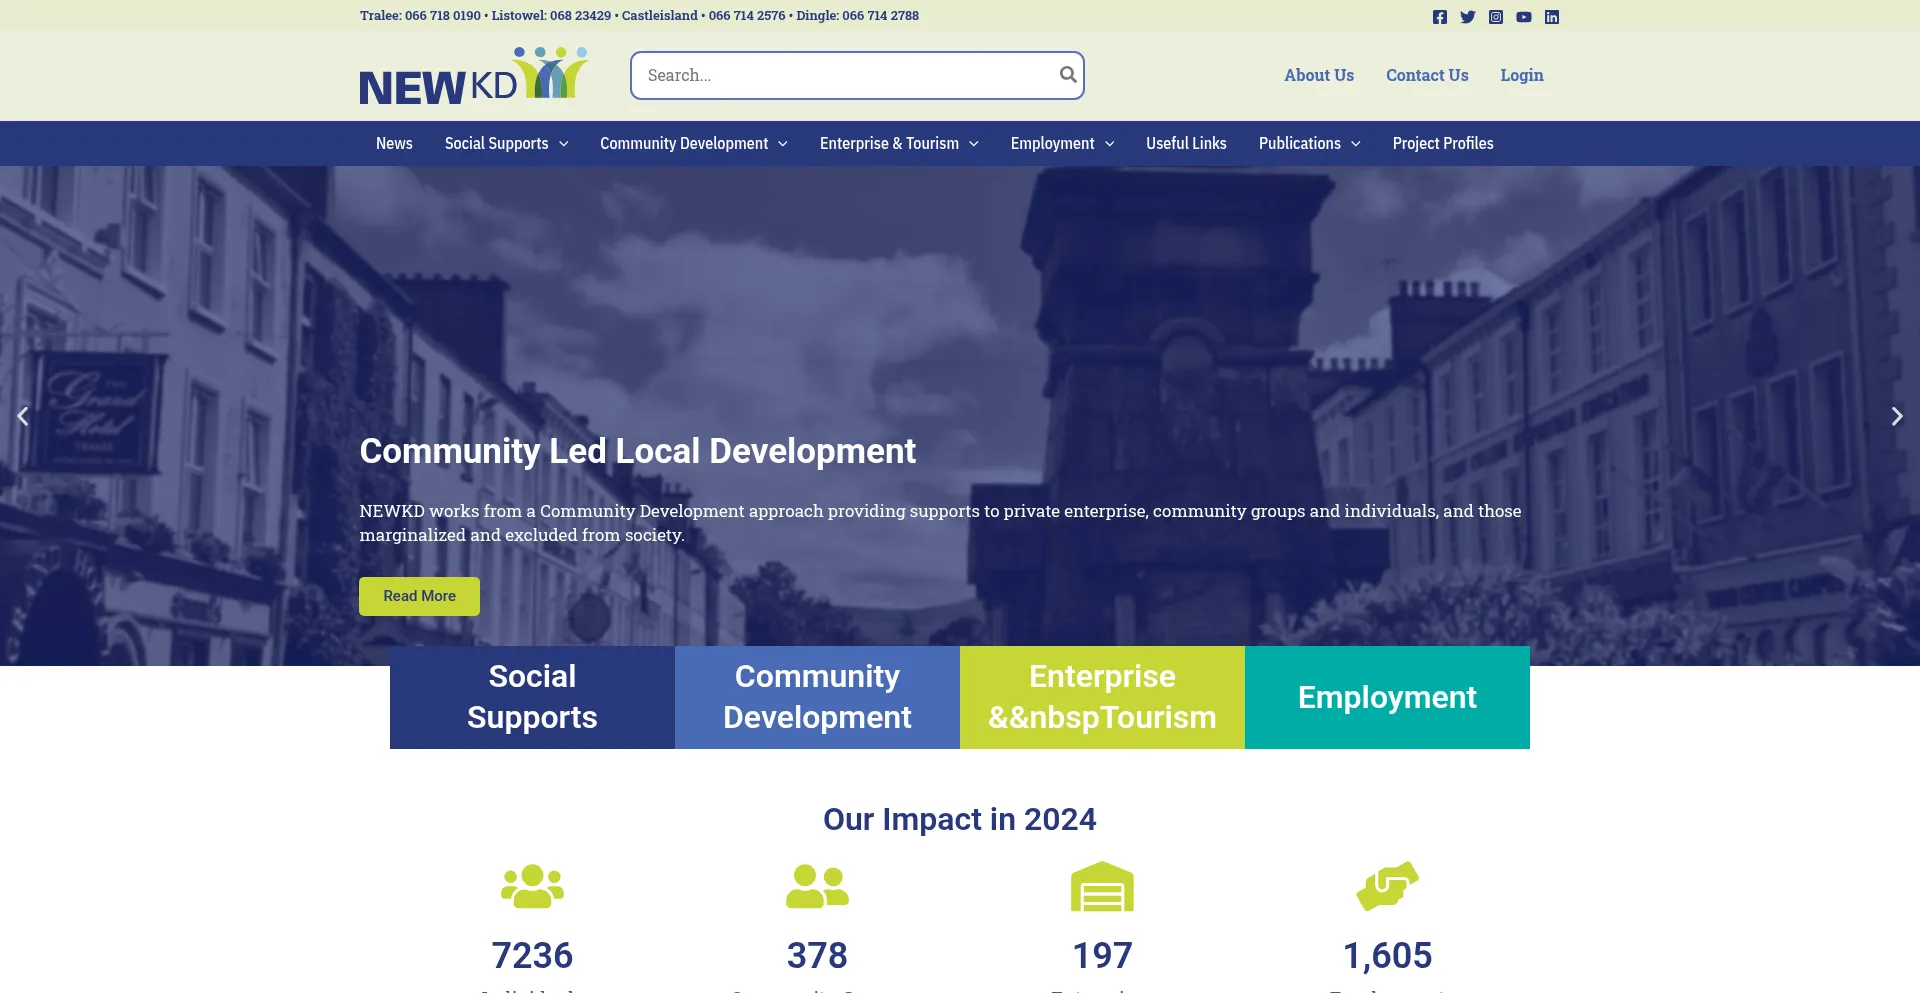Open the YouTube social icon
Screen dimensions: 1920x993
(1523, 17)
